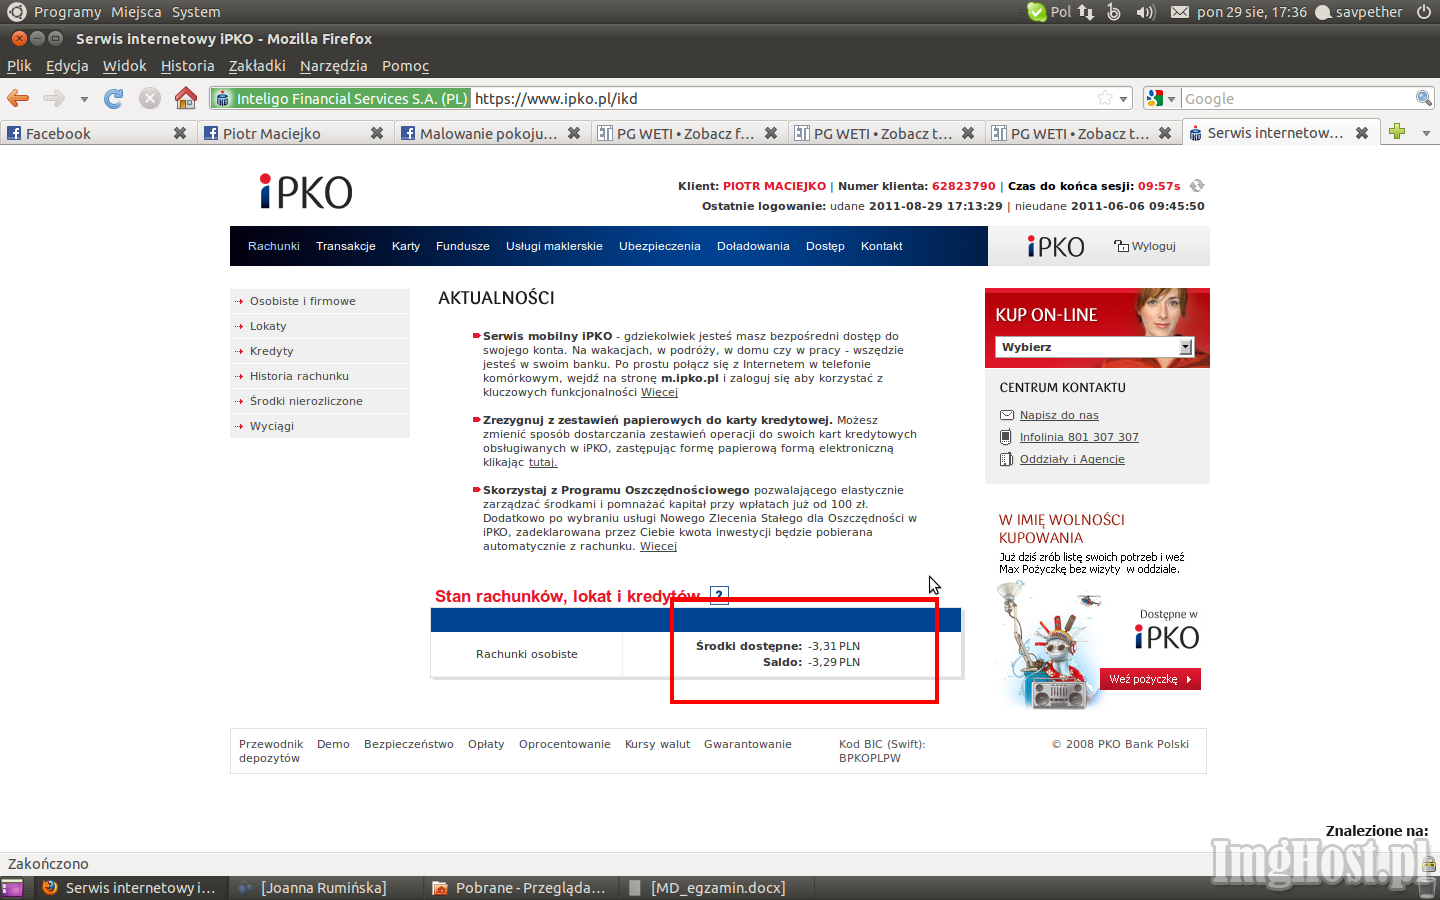Viewport: 1440px width, 900px height.
Task: Open Programy in the top panel
Action: pos(67,12)
